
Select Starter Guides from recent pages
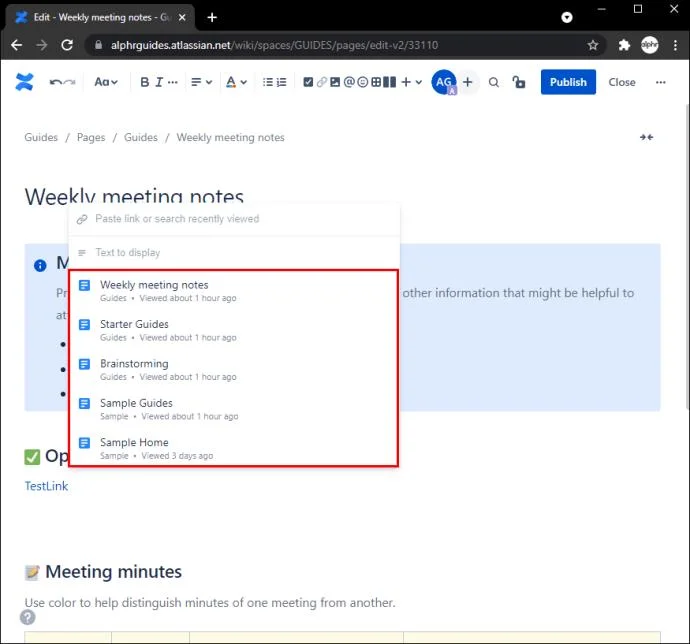[135, 324]
